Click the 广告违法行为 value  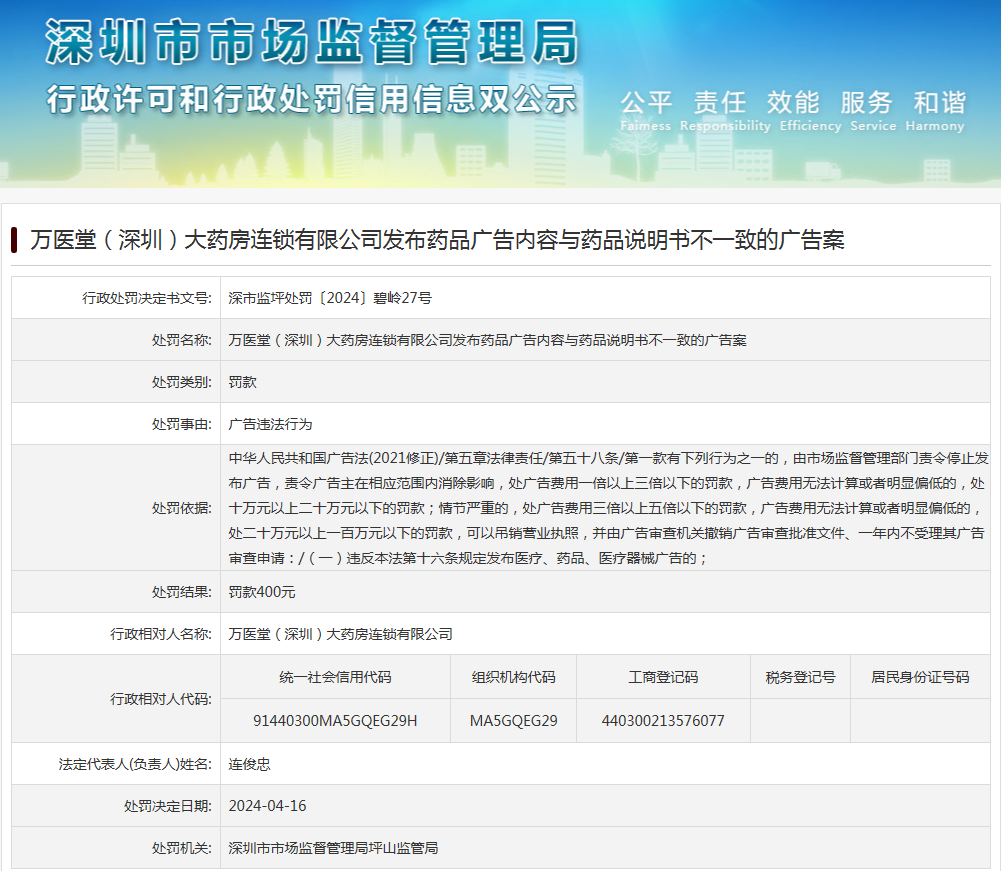coord(271,425)
